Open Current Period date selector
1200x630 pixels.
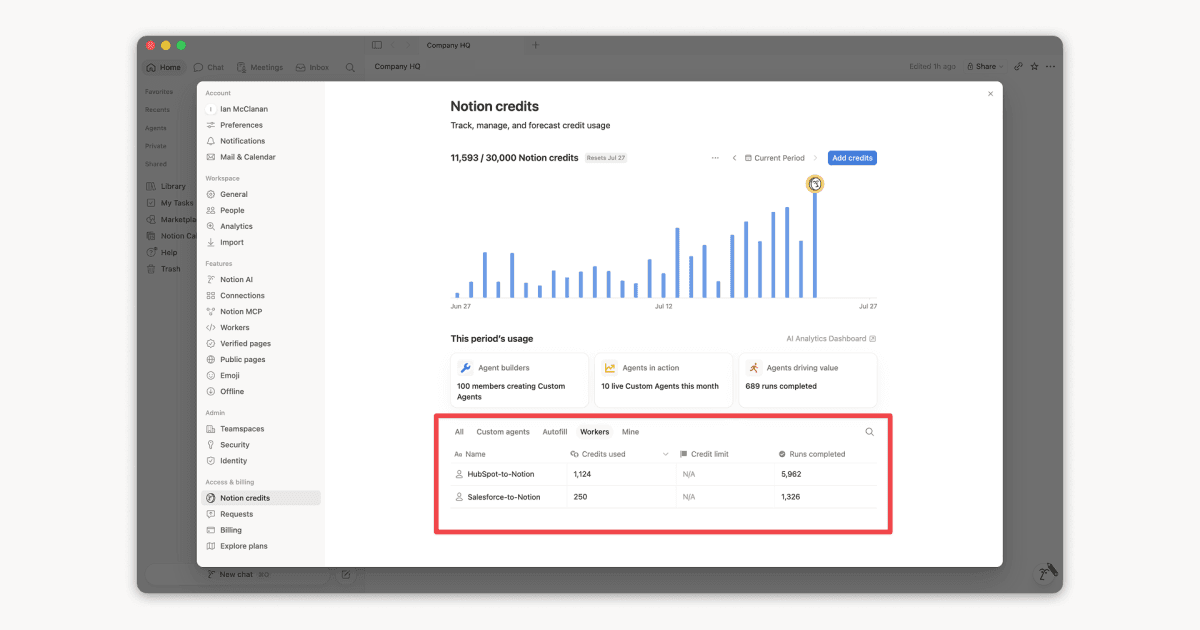(775, 158)
